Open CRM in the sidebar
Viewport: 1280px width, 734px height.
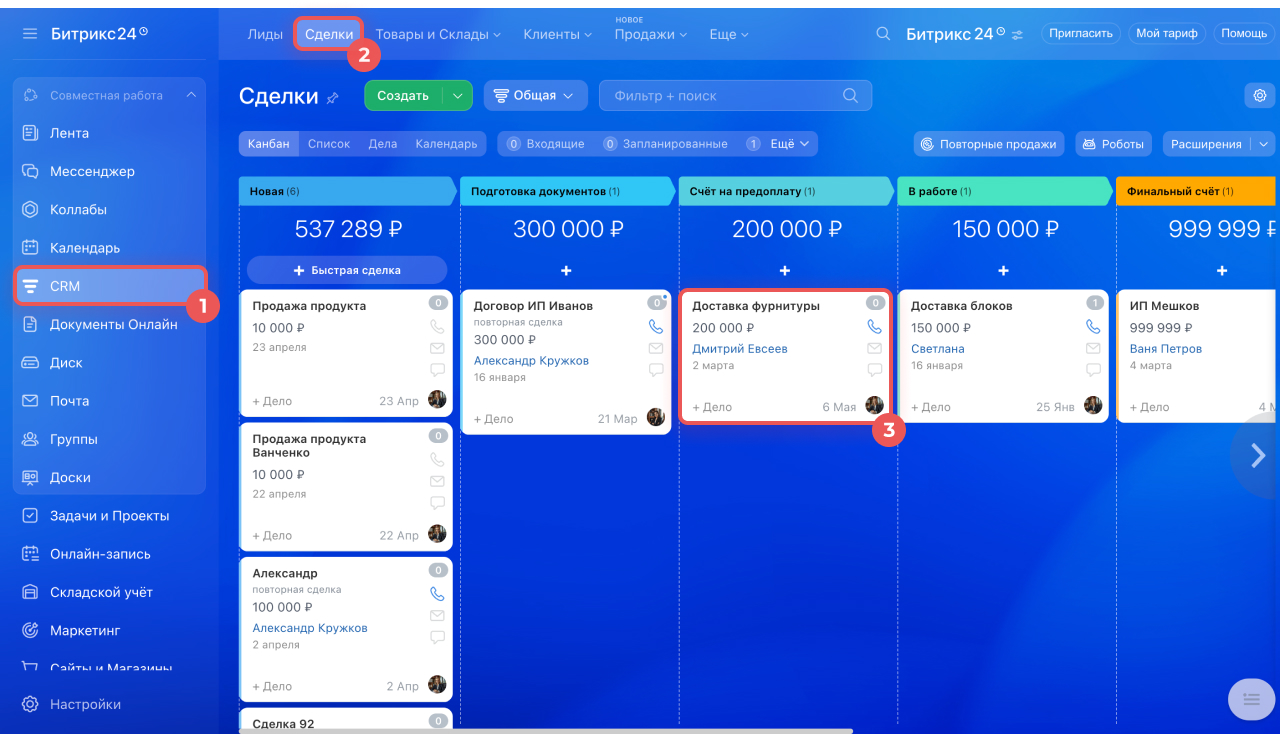pos(109,286)
